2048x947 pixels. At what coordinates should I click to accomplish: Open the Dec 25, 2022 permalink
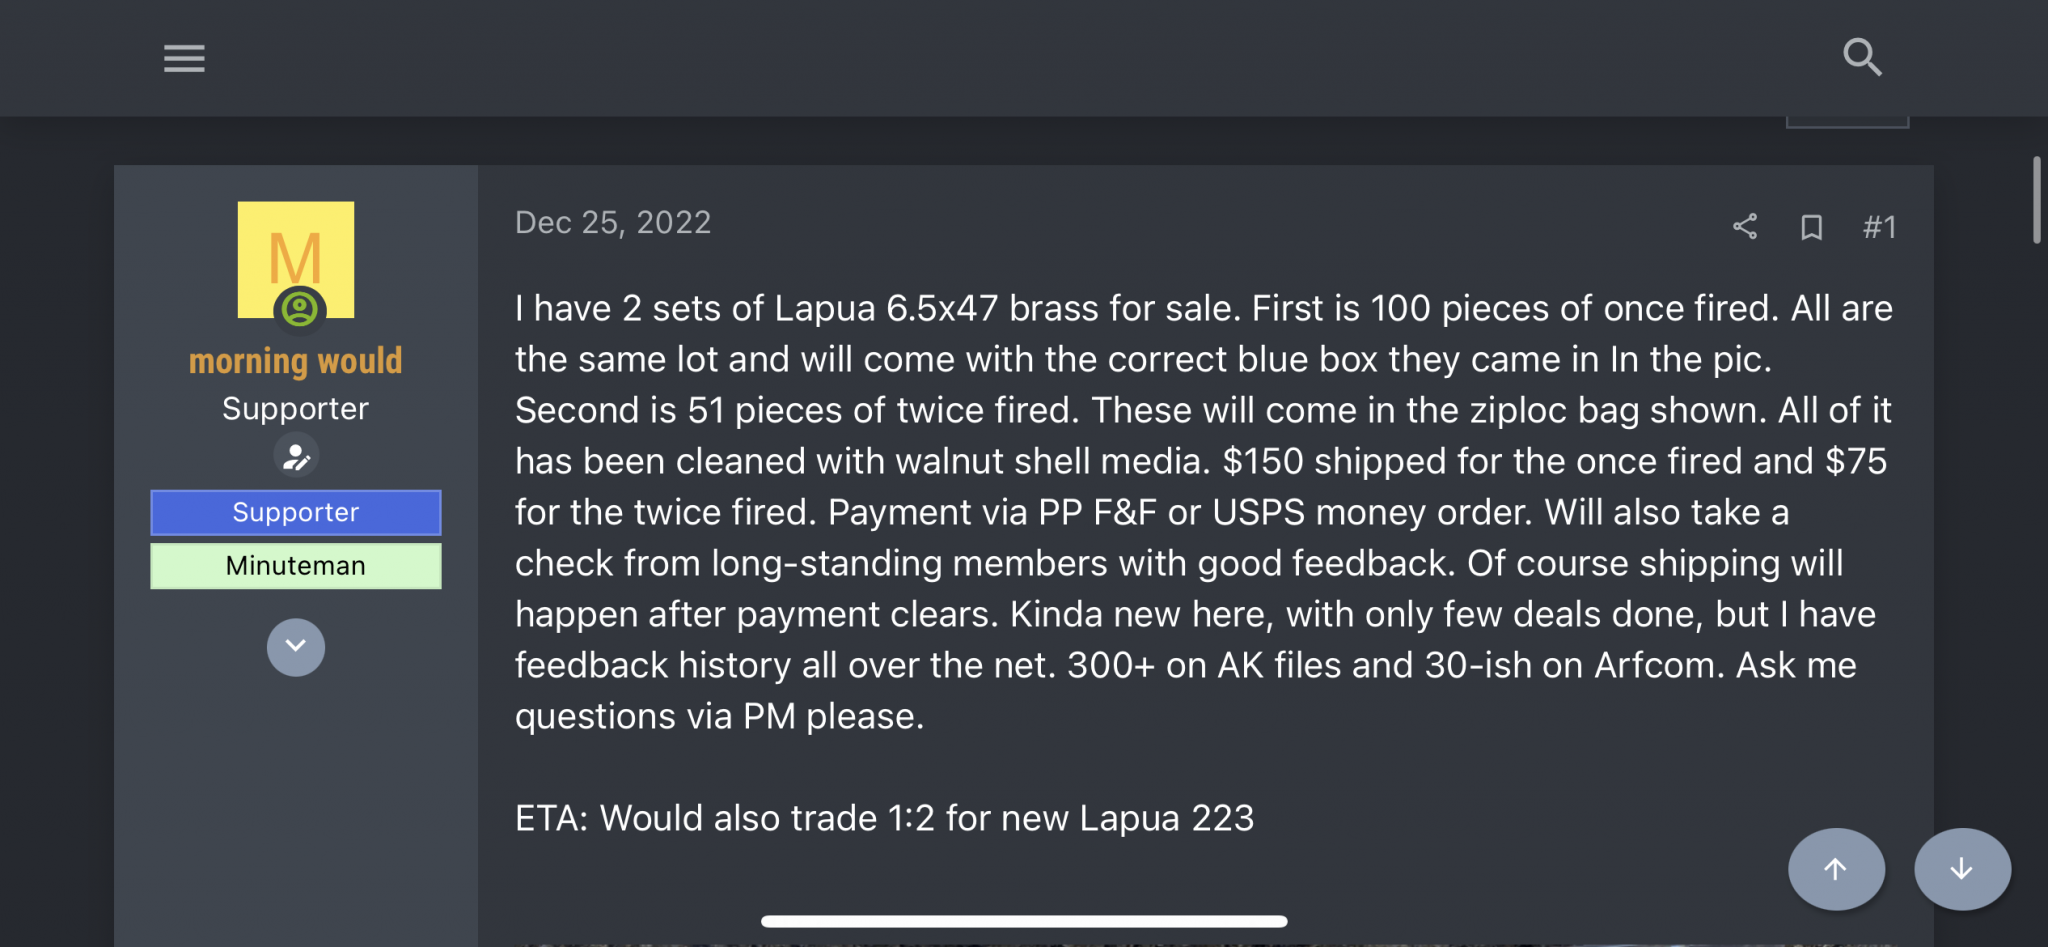coord(613,222)
